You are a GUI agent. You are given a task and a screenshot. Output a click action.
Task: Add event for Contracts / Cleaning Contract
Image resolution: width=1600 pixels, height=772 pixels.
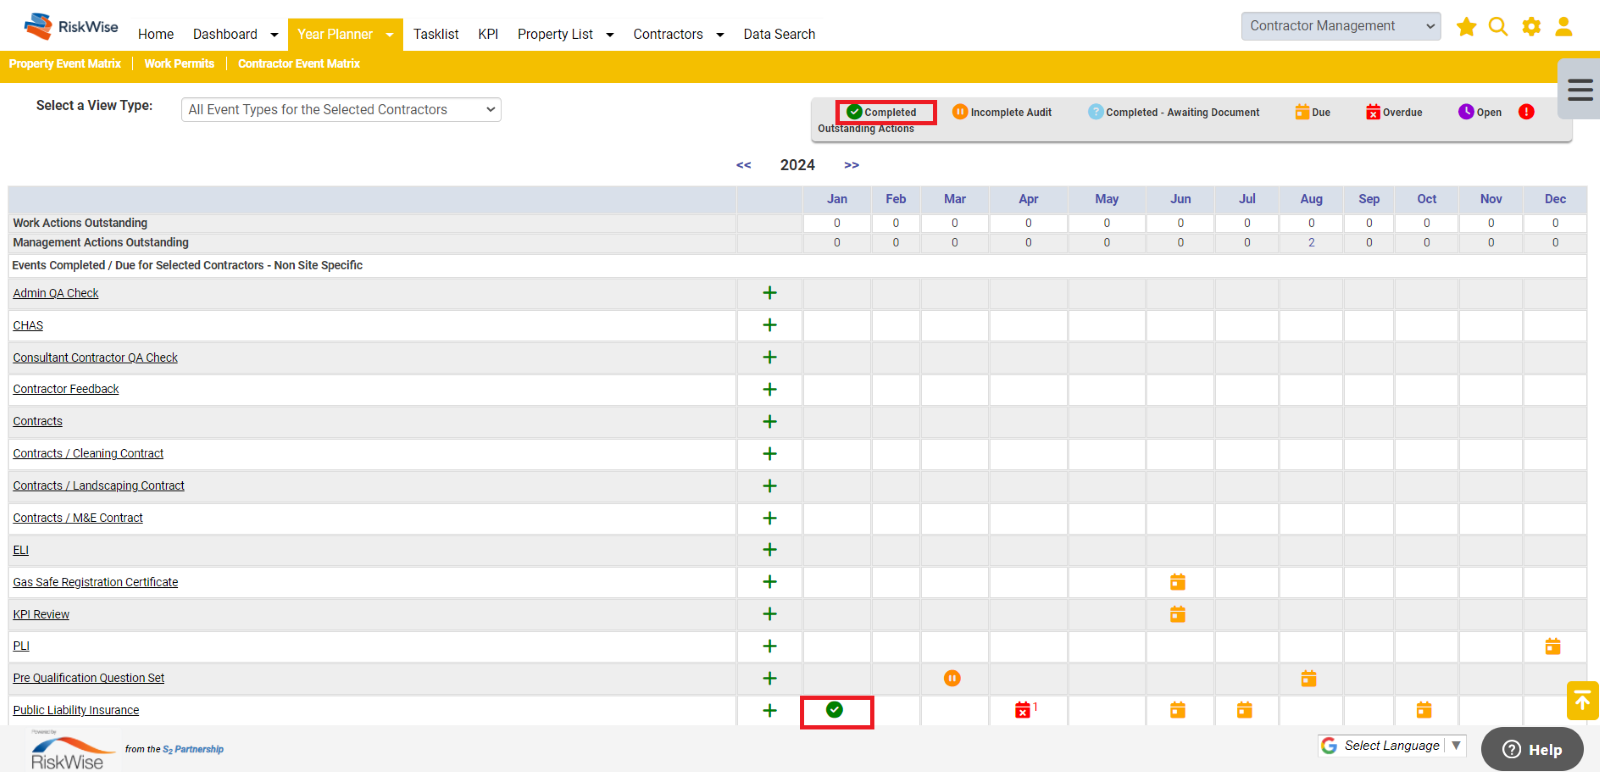click(x=770, y=454)
